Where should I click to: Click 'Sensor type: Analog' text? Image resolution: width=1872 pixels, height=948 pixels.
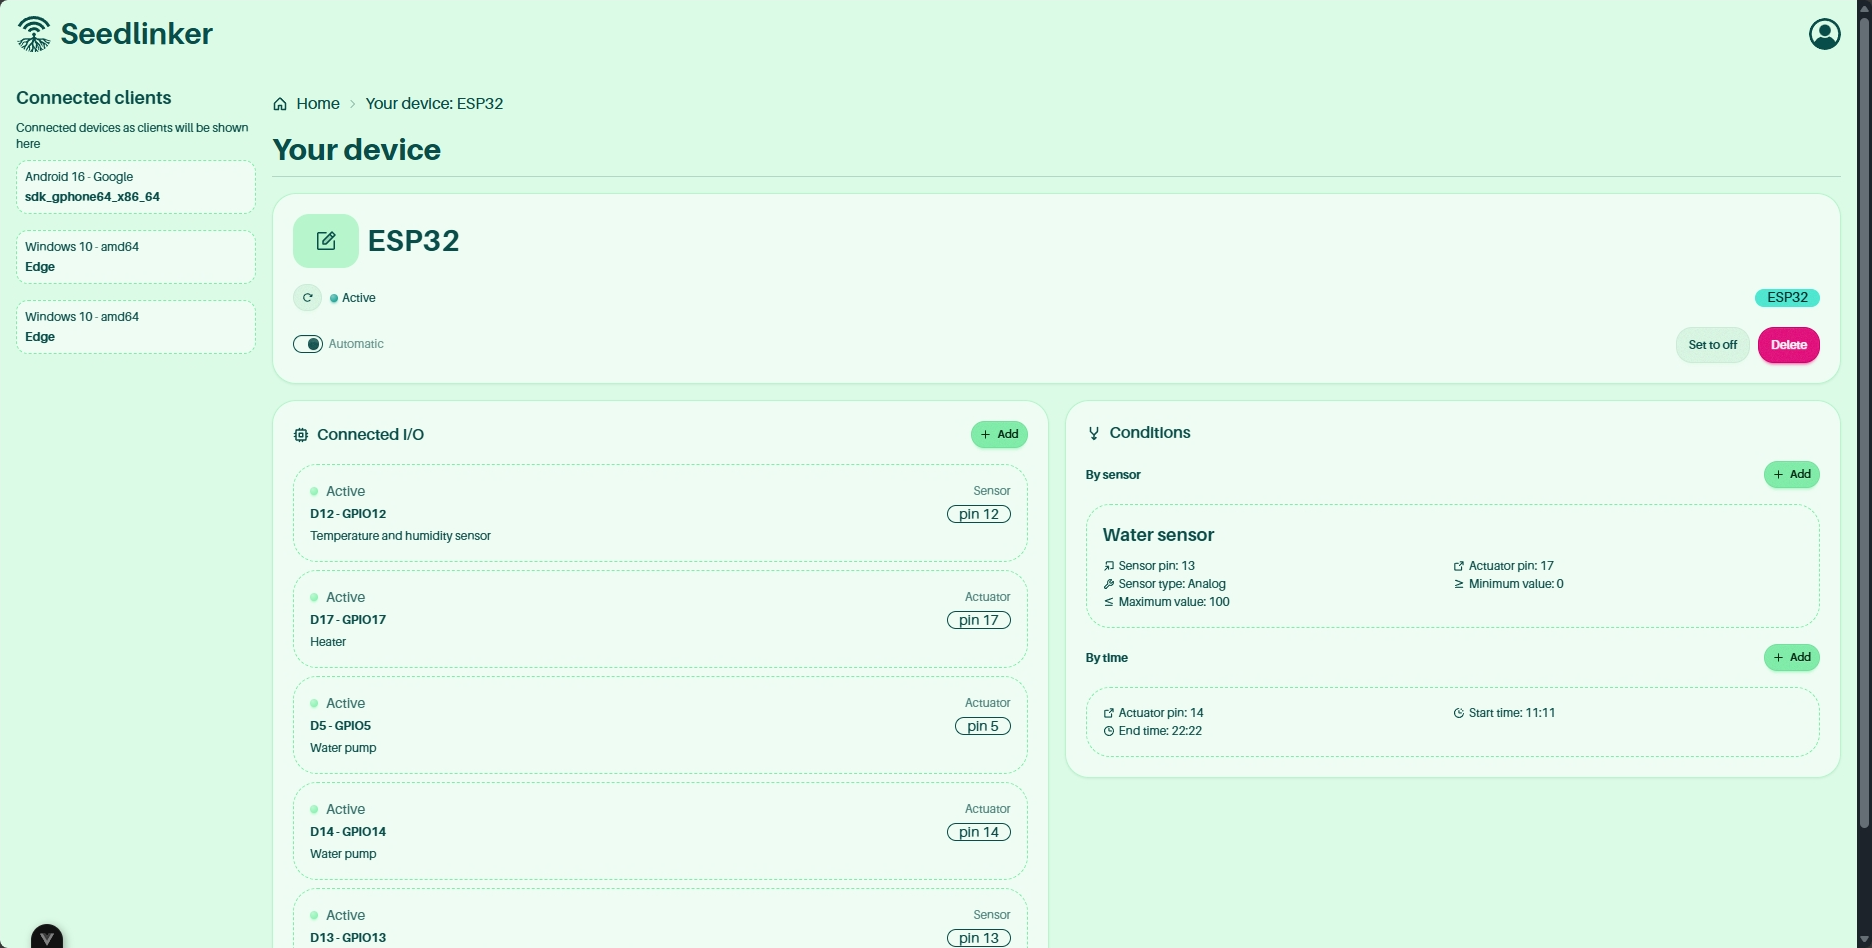[x=1172, y=584]
